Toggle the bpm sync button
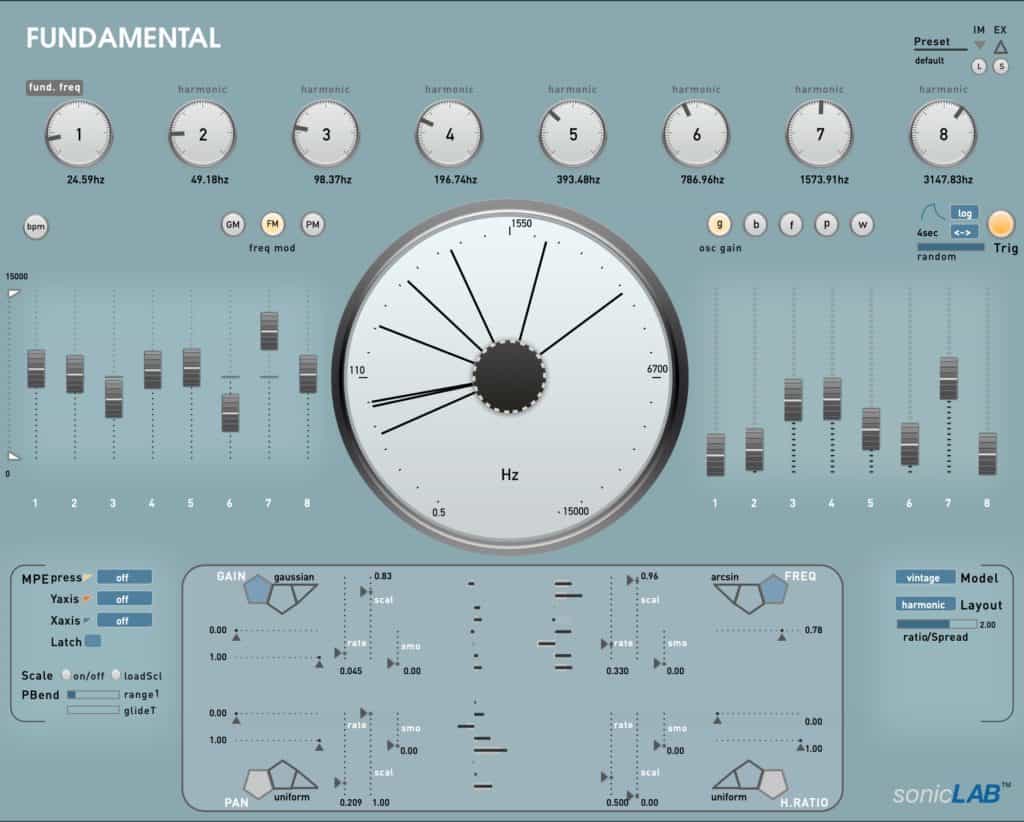This screenshot has height=822, width=1024. [x=36, y=227]
